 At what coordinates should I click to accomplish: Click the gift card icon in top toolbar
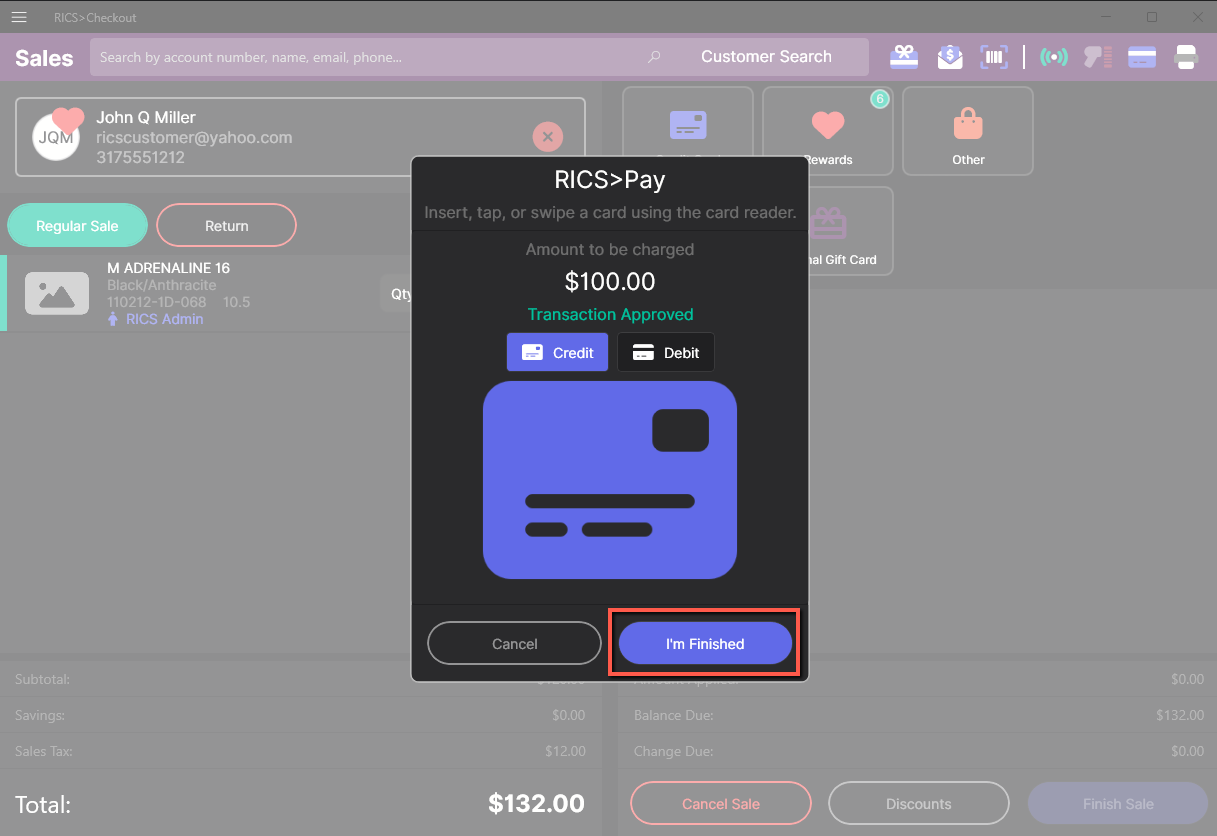click(x=904, y=57)
